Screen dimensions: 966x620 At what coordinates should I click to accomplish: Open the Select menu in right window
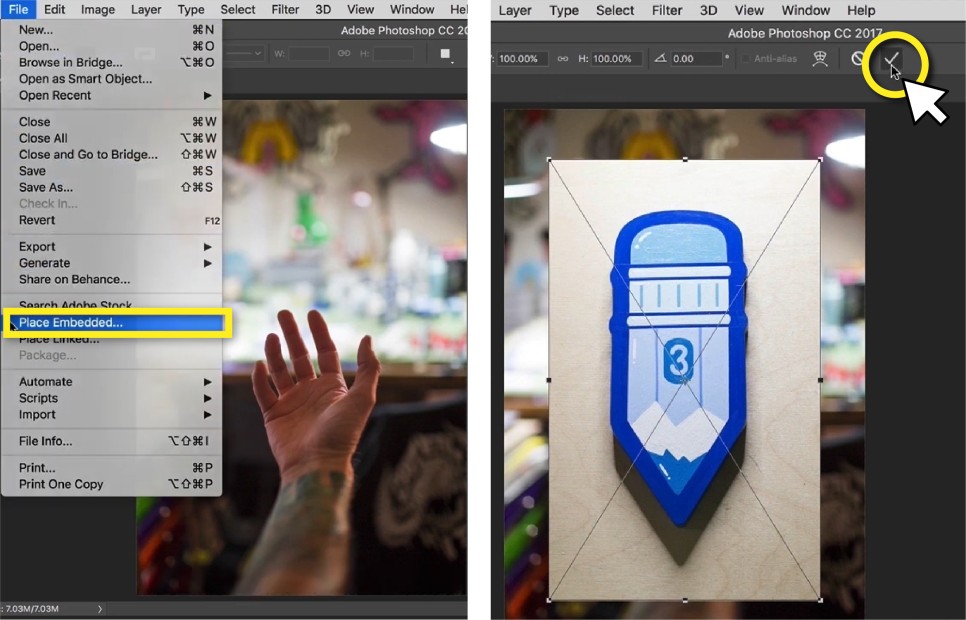[615, 10]
